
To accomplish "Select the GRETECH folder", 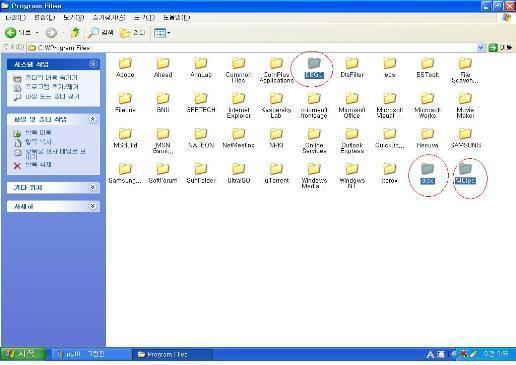I will 201,103.
